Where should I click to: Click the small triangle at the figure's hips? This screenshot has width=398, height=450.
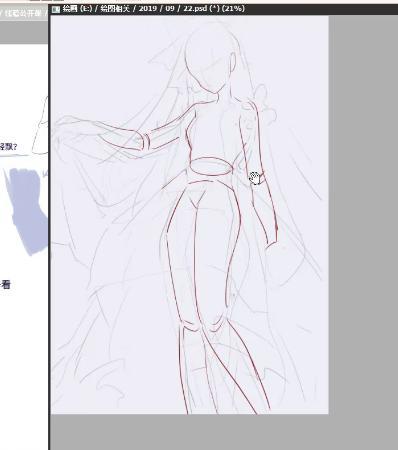tap(196, 198)
